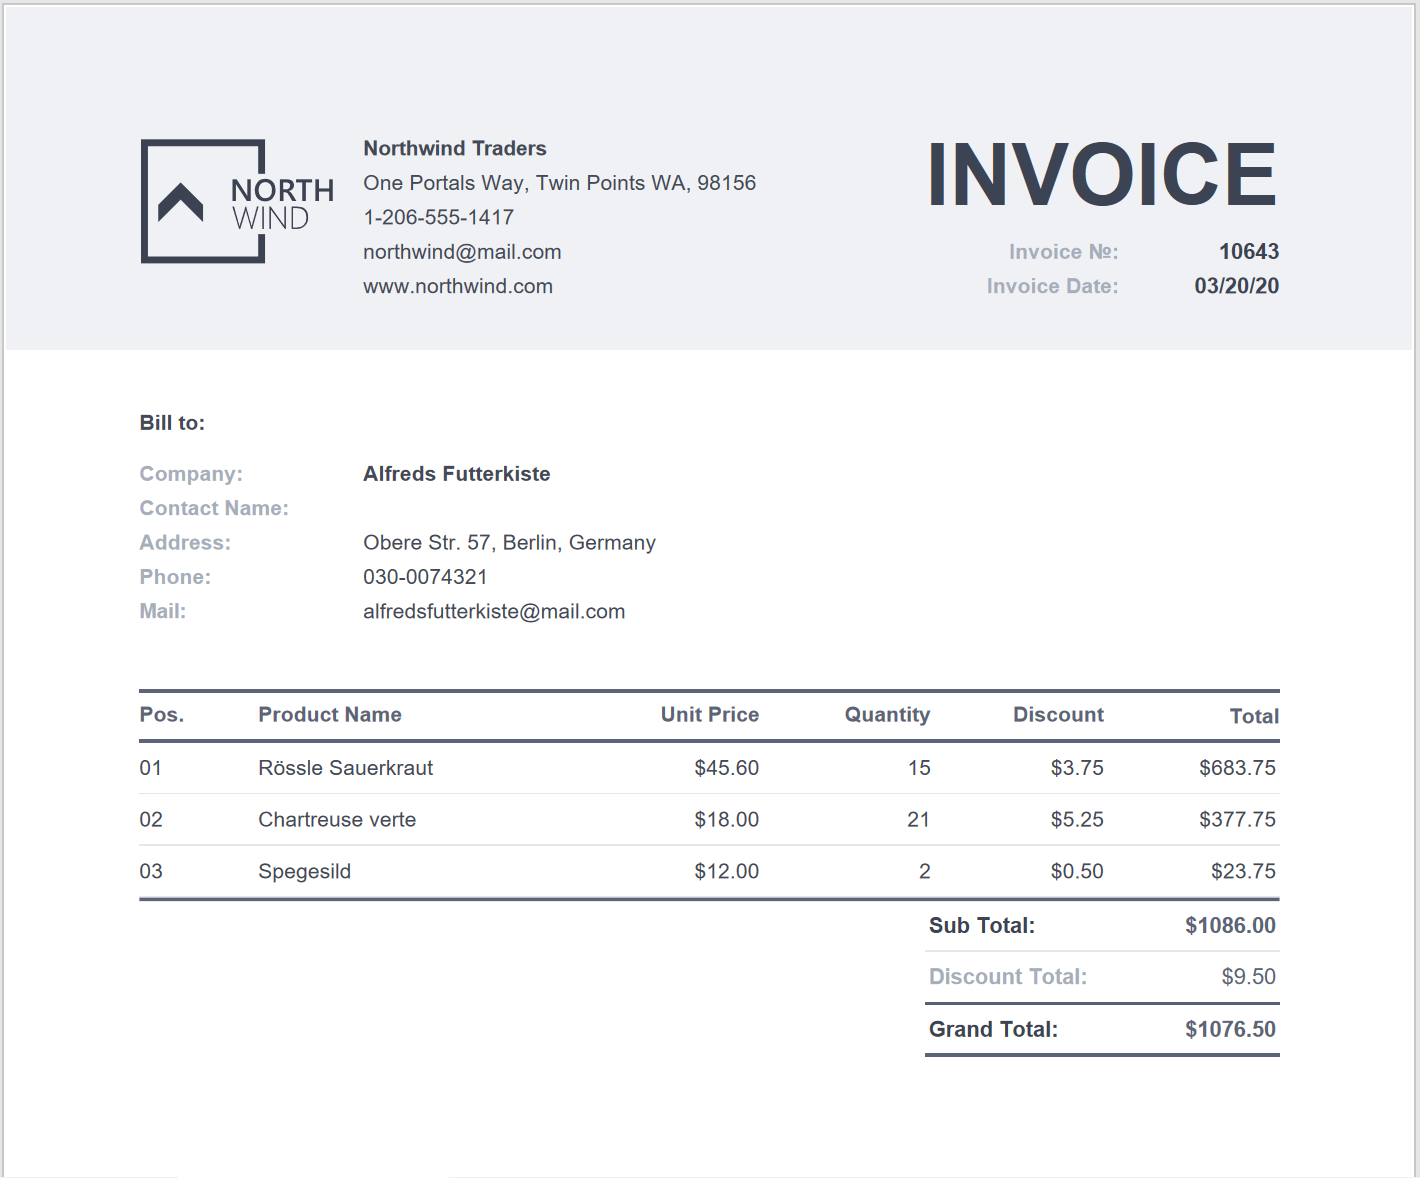Click the Northwind Traders company name
The width and height of the screenshot is (1420, 1178).
click(454, 148)
